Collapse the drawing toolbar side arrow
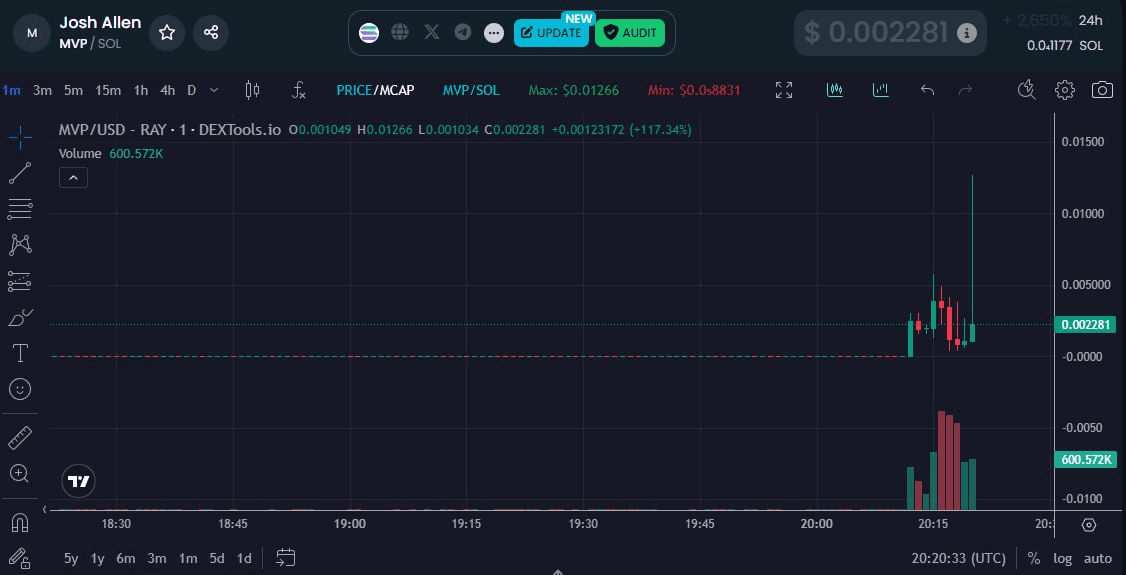The width and height of the screenshot is (1126, 575). click(x=45, y=510)
